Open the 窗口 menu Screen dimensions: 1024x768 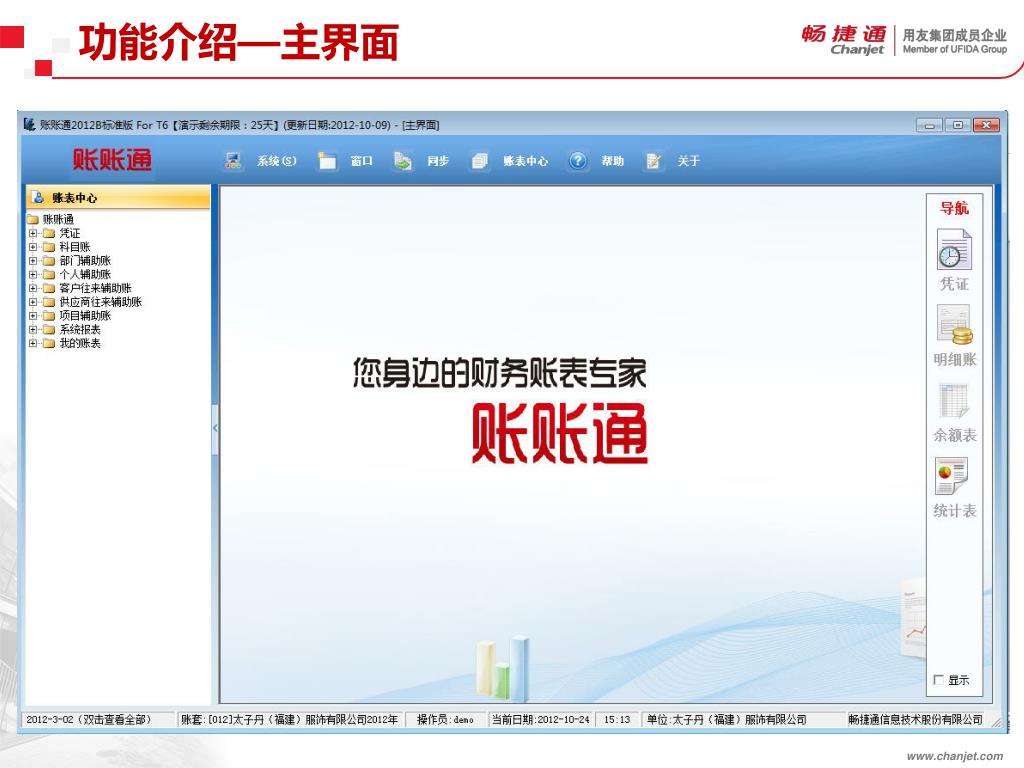pyautogui.click(x=361, y=161)
